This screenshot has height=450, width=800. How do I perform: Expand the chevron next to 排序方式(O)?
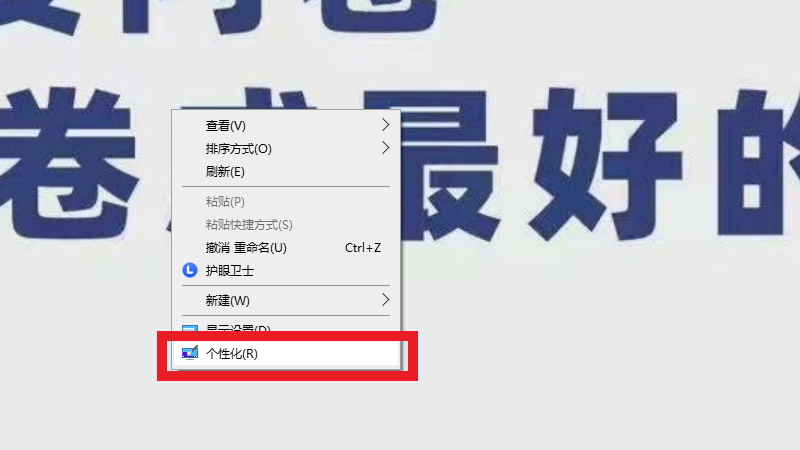[385, 148]
